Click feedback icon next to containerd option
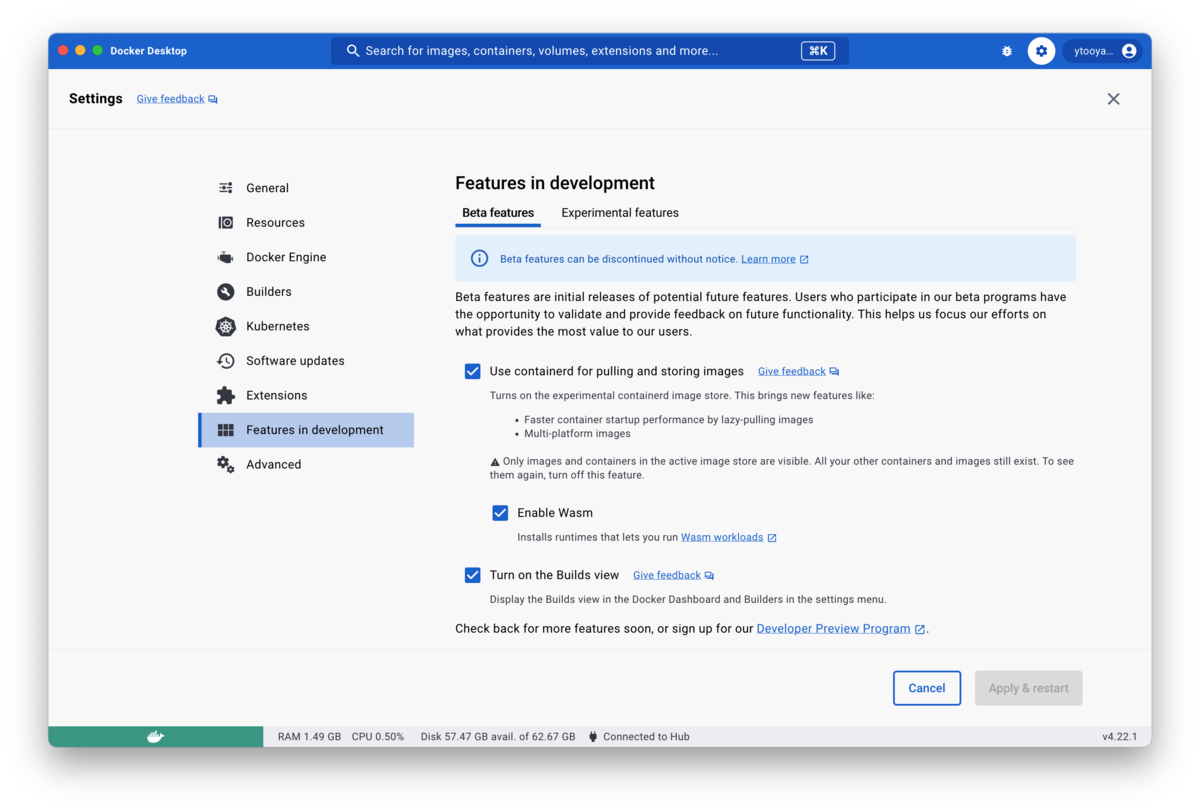The image size is (1200, 811). coord(834,372)
